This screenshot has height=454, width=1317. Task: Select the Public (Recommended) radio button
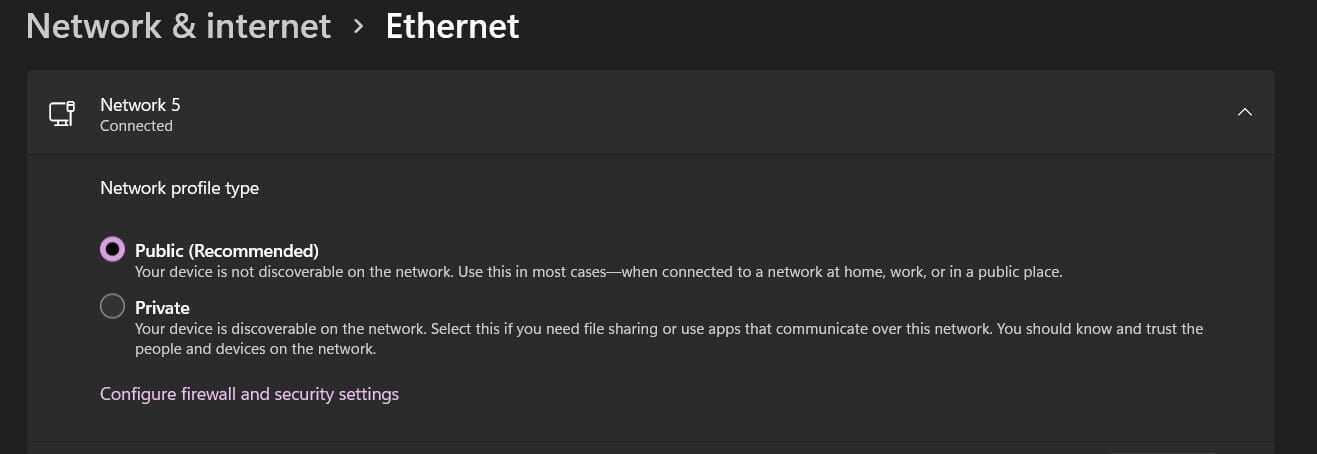point(113,249)
